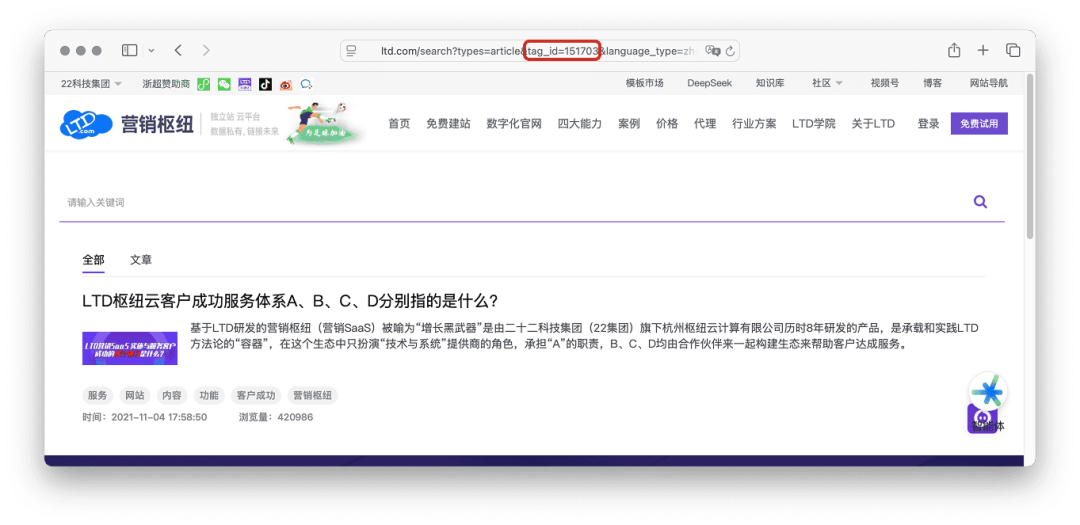
Task: Click the URL address field
Action: [x=540, y=51]
